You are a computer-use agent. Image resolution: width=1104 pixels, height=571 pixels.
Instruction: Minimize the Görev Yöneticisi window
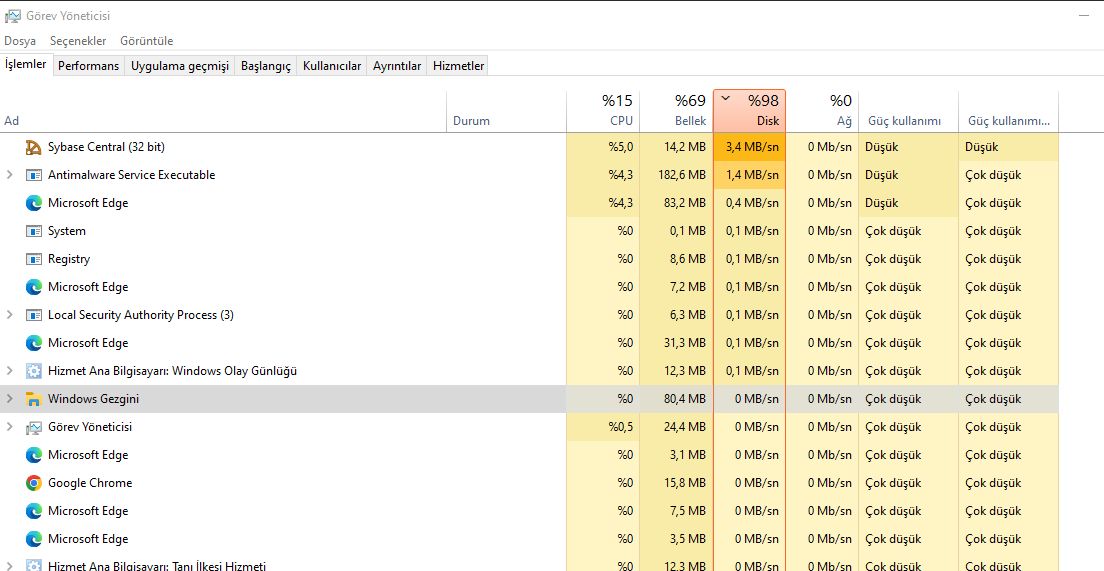click(x=1085, y=15)
